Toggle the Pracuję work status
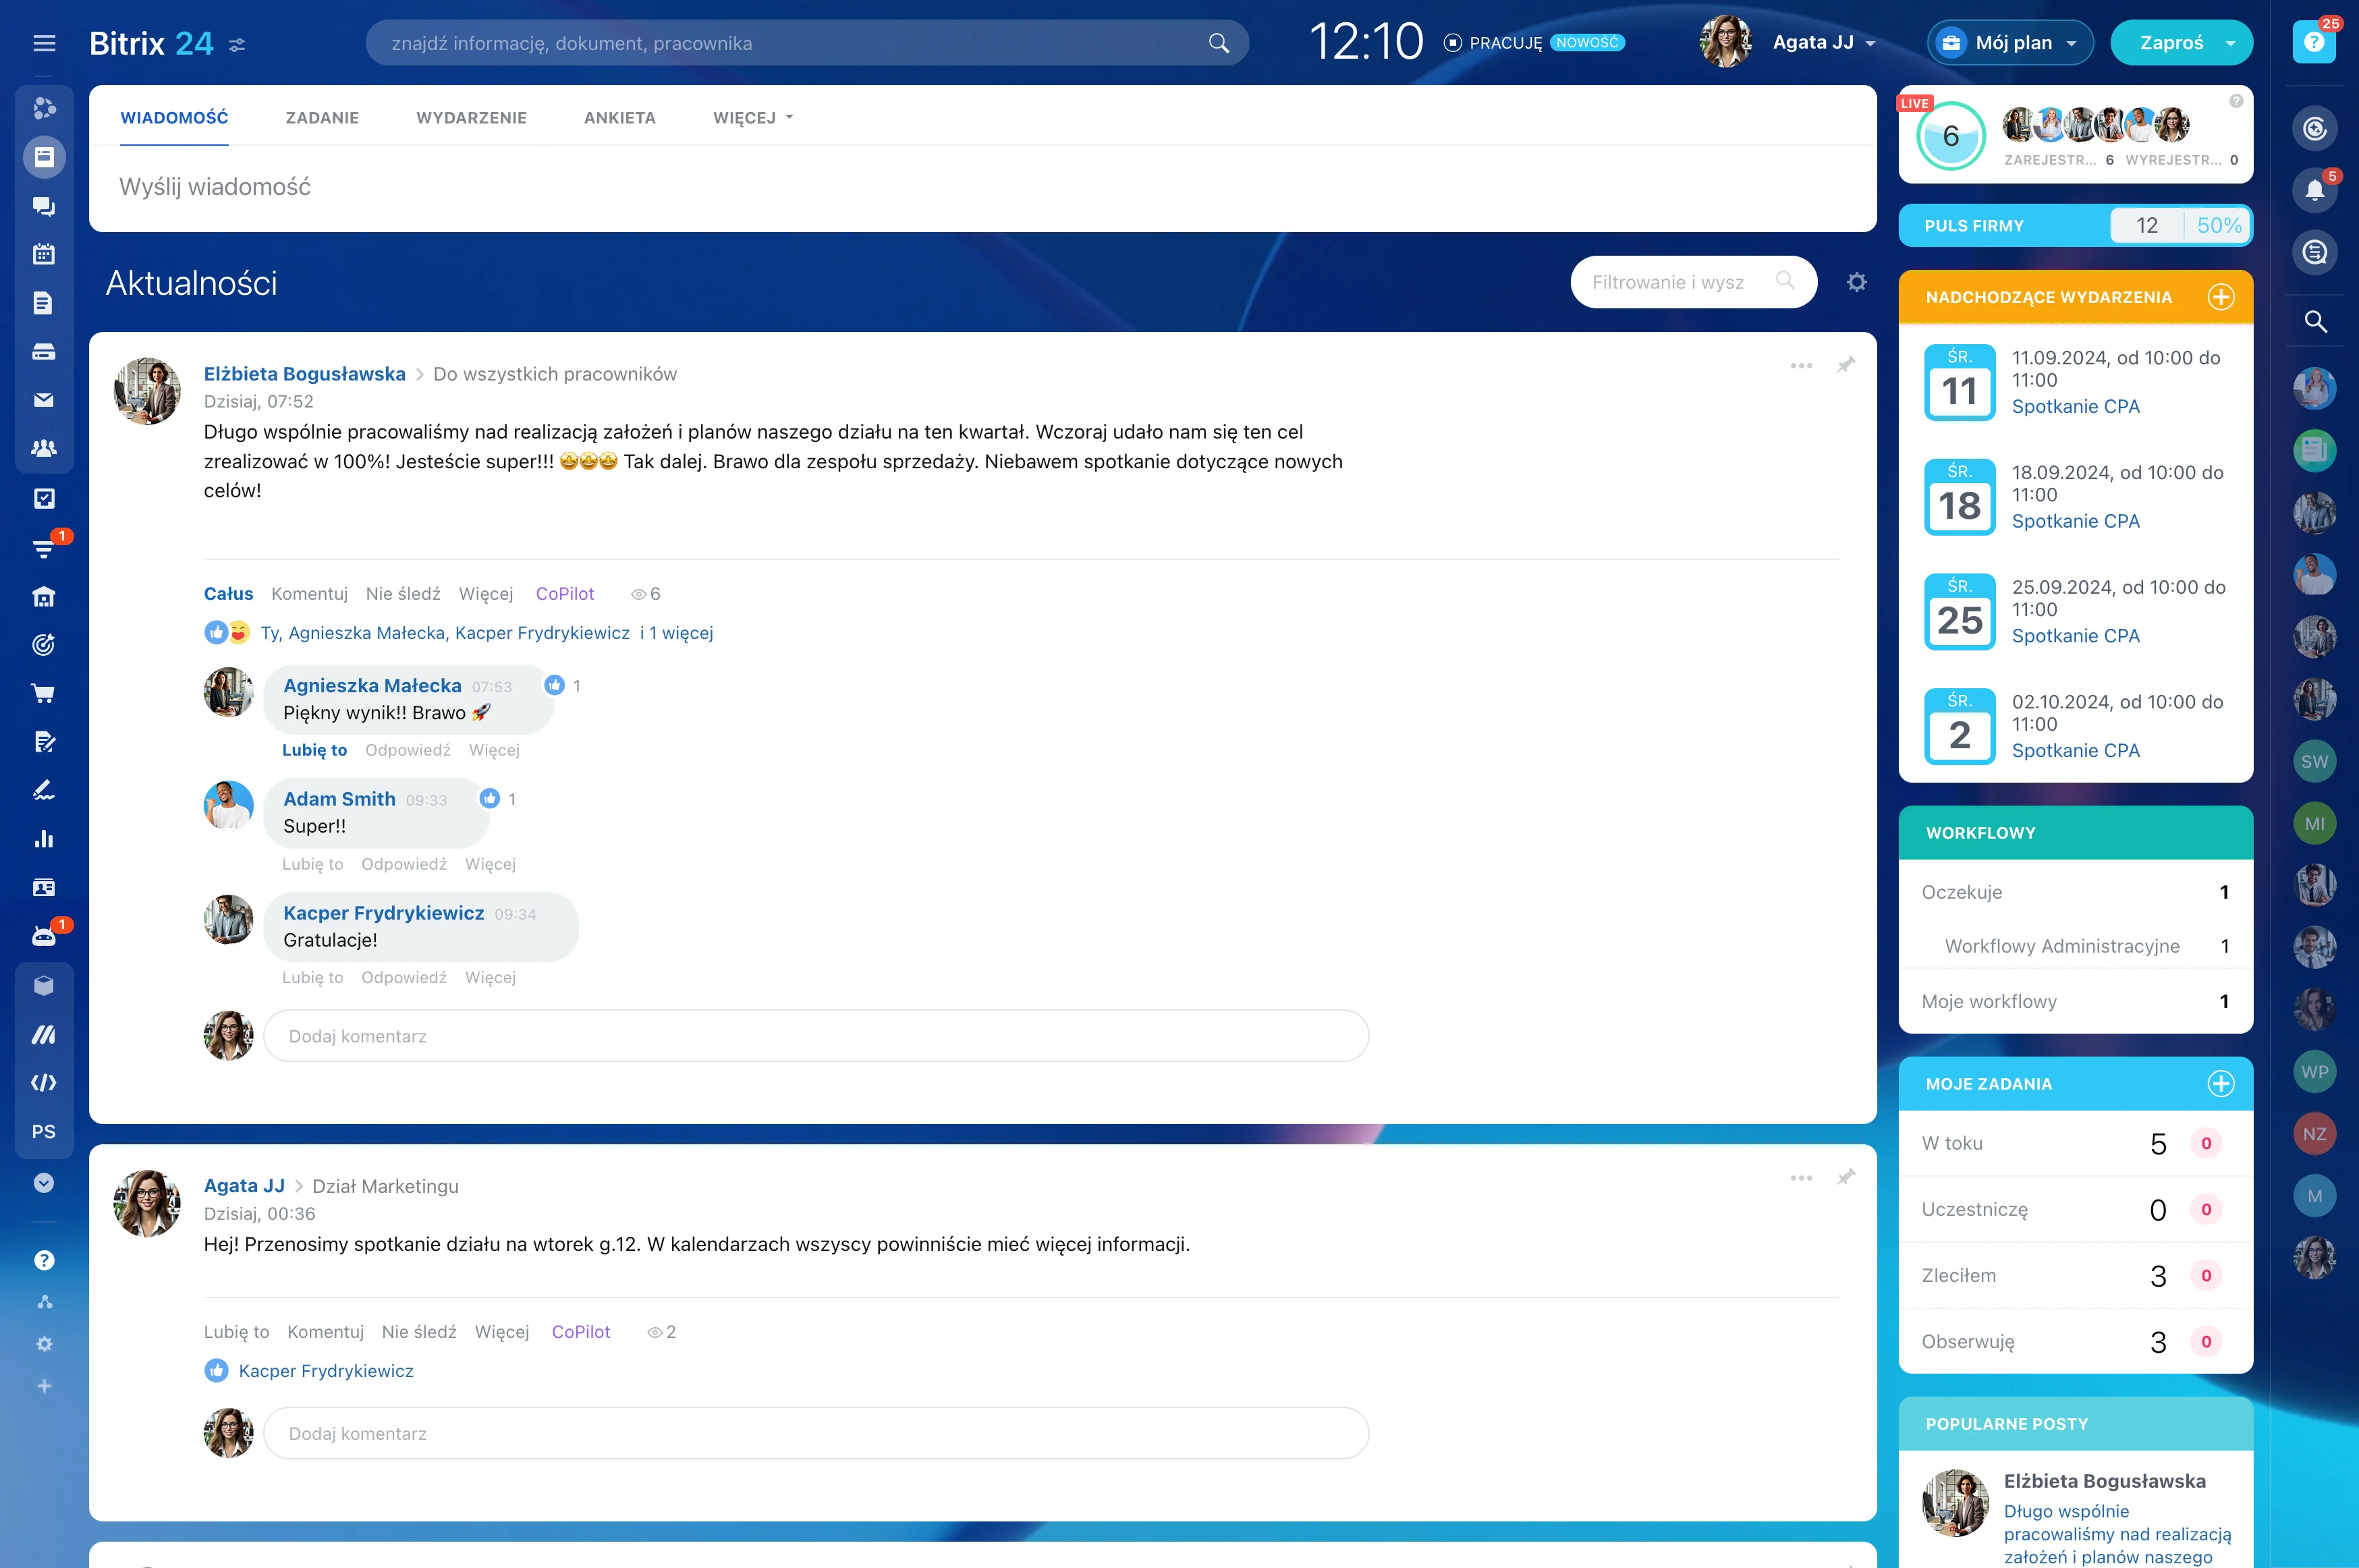Viewport: 2359px width, 1568px height. [x=1494, y=43]
